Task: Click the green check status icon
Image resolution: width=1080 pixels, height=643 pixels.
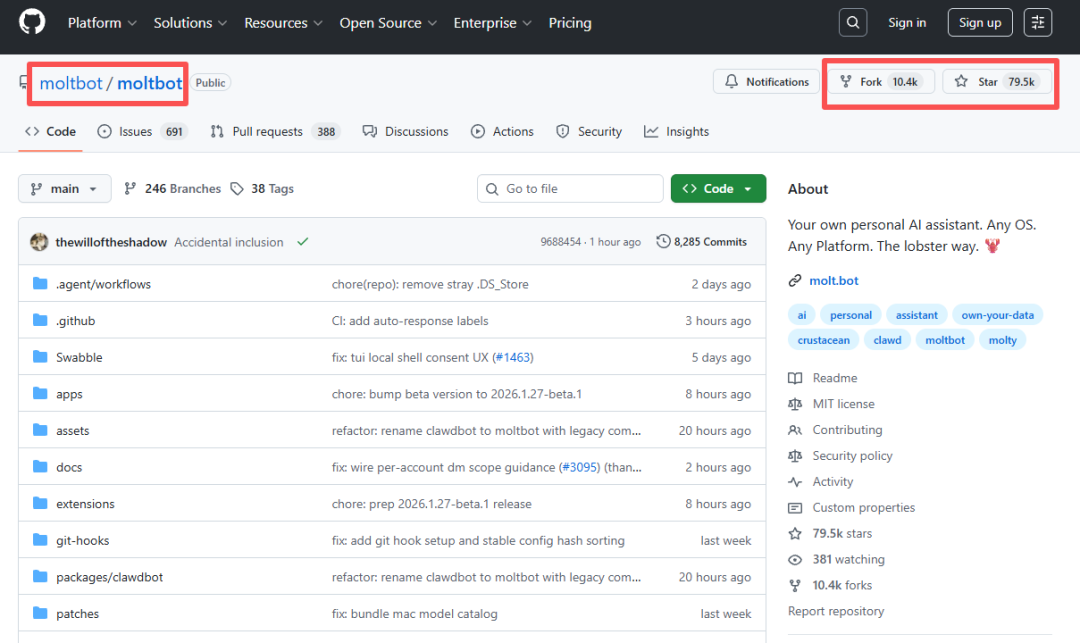Action: 302,242
